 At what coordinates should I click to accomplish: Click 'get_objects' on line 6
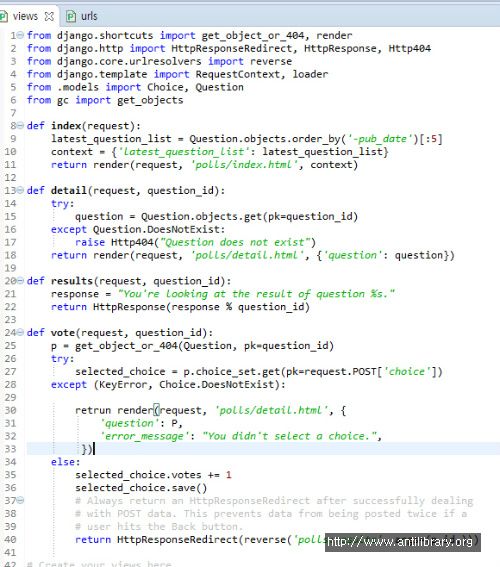point(150,100)
